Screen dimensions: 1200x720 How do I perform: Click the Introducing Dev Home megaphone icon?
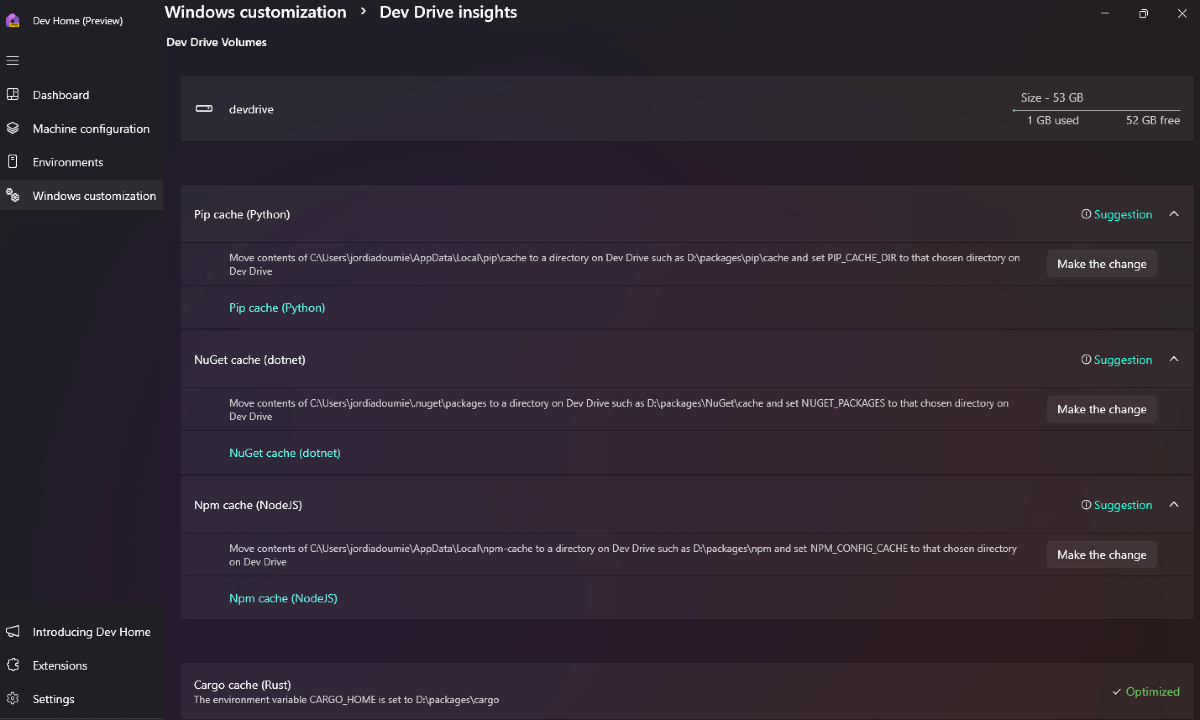[x=13, y=632]
